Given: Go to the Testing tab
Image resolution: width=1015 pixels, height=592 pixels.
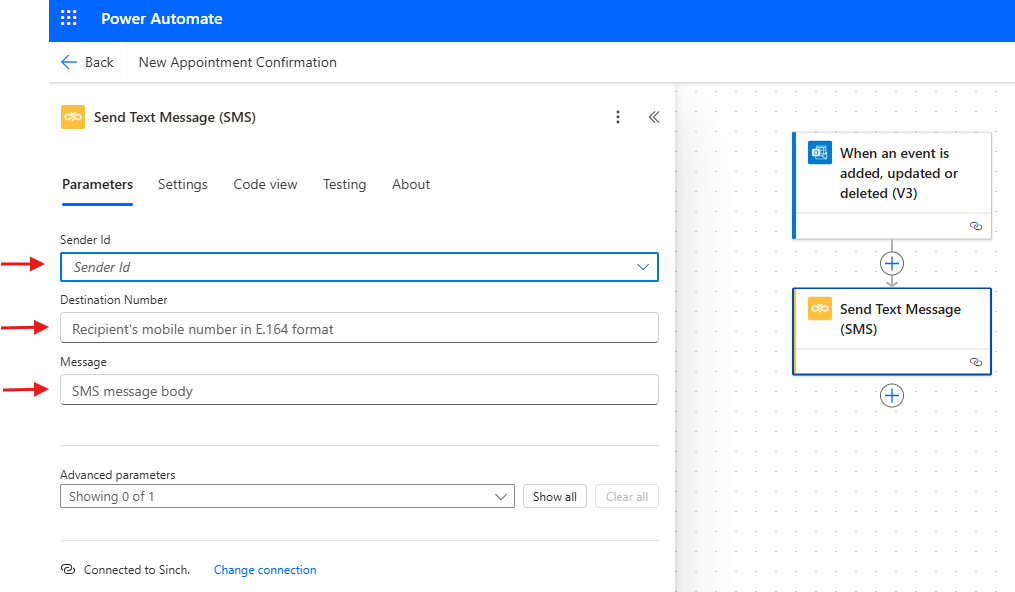Looking at the screenshot, I should tap(344, 184).
